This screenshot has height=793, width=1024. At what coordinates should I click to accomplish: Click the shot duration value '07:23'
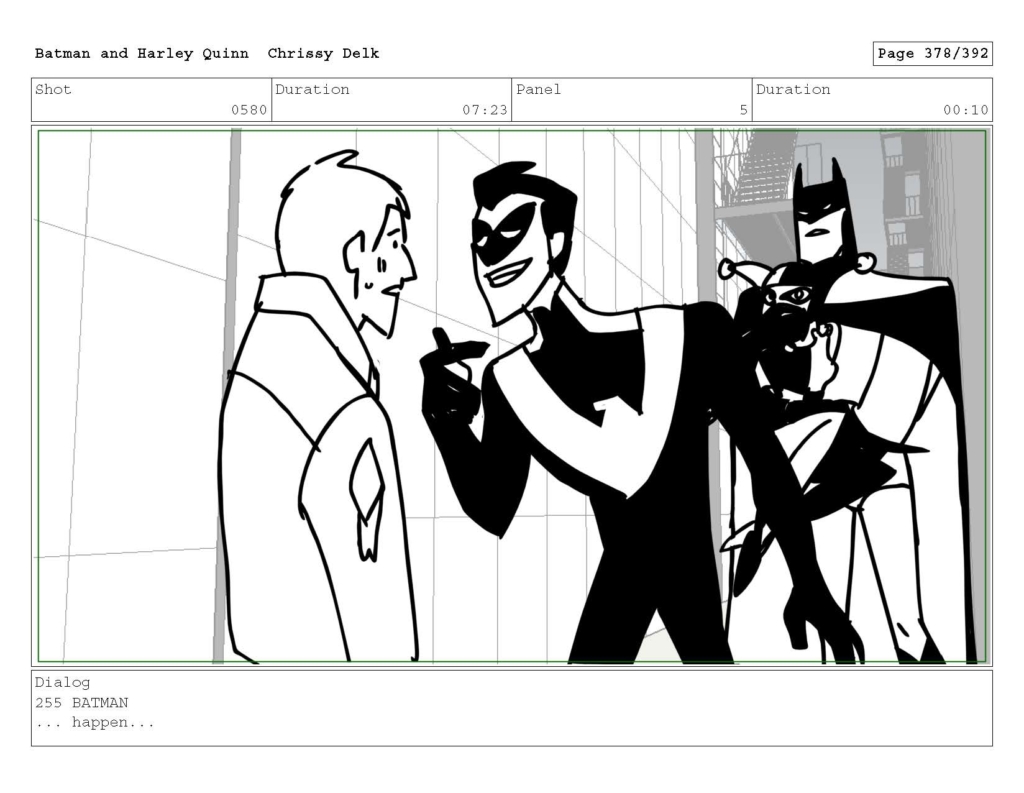(x=485, y=110)
